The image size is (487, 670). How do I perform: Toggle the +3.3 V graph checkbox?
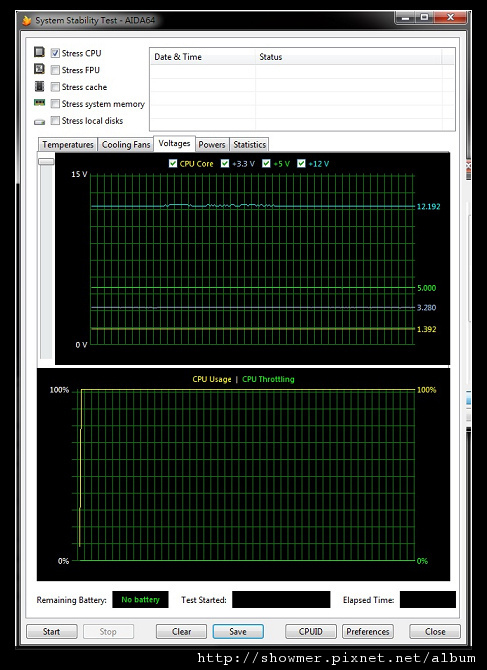click(225, 163)
